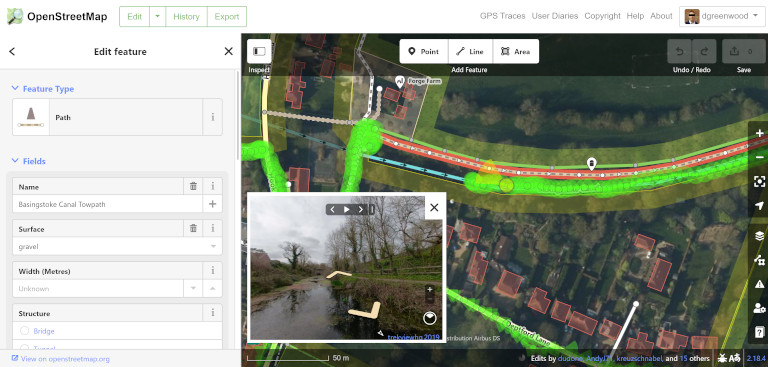Open contributor dudone's link
Screen dimensions: 768x367
[570, 359]
